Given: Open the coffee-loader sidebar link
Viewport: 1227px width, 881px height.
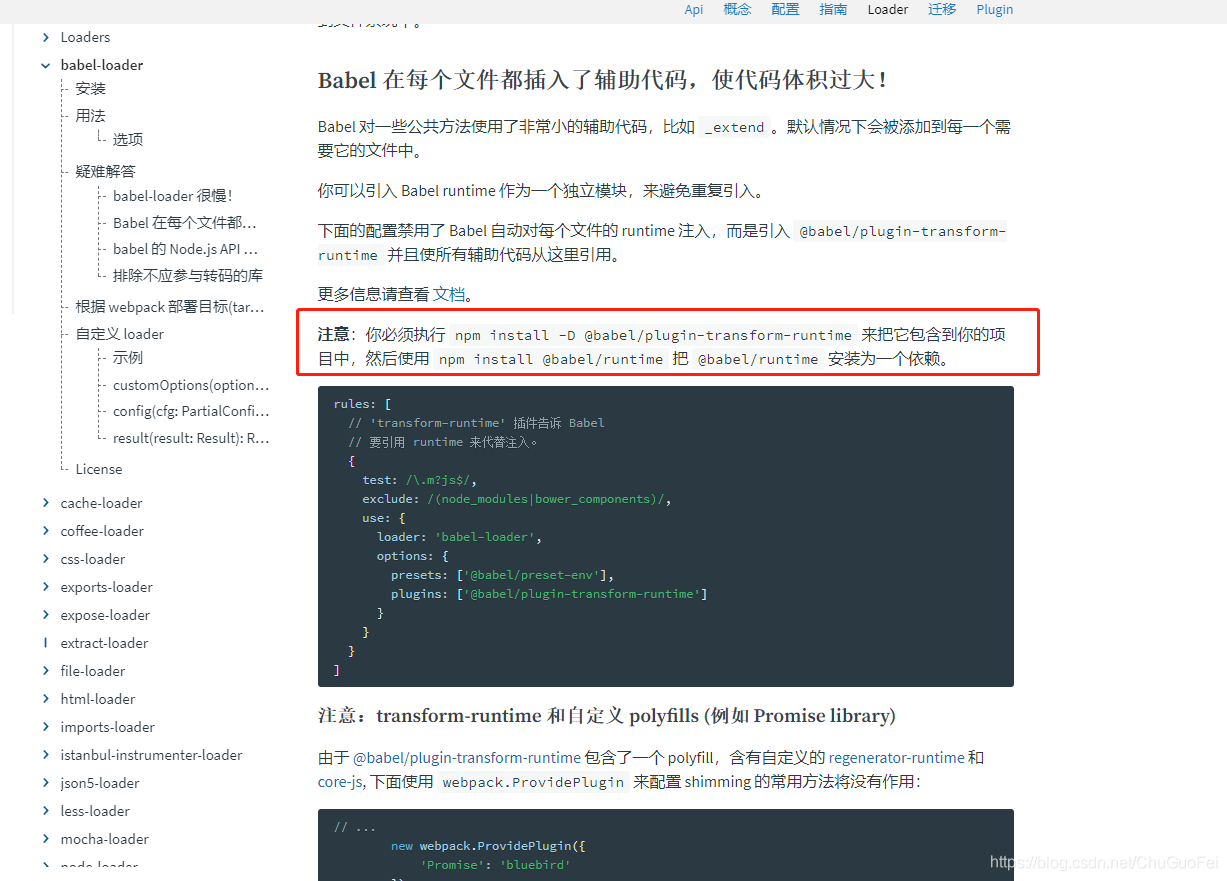Looking at the screenshot, I should (102, 531).
